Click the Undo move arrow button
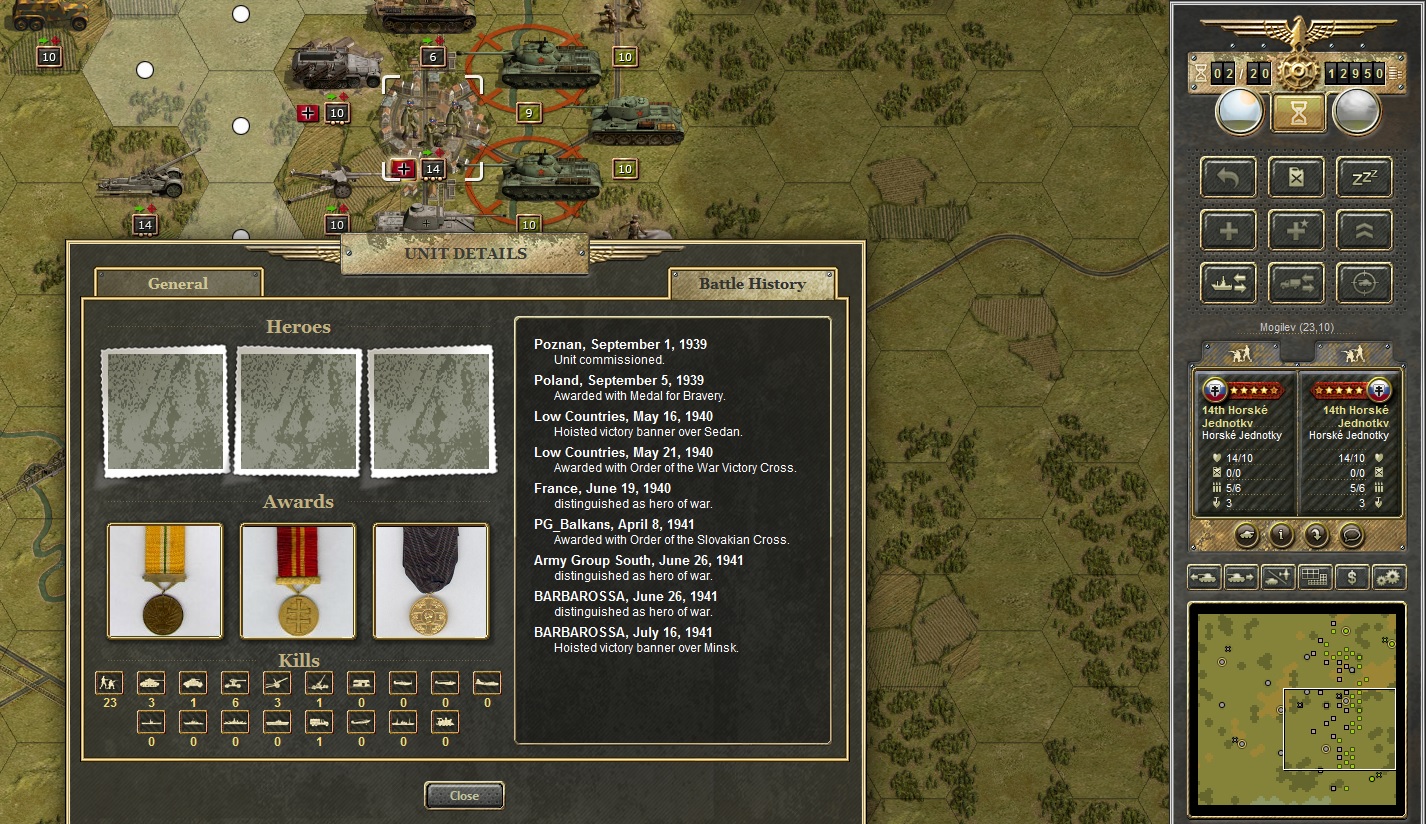 1229,178
